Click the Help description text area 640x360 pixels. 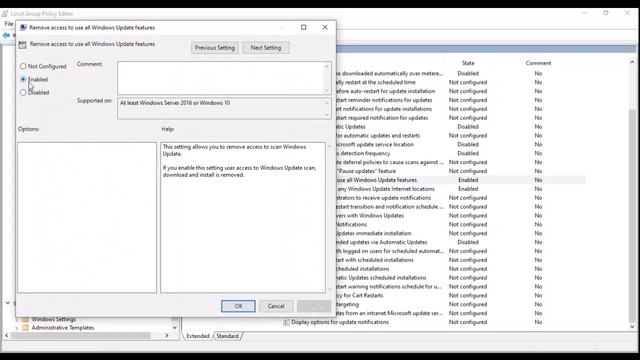(243, 218)
